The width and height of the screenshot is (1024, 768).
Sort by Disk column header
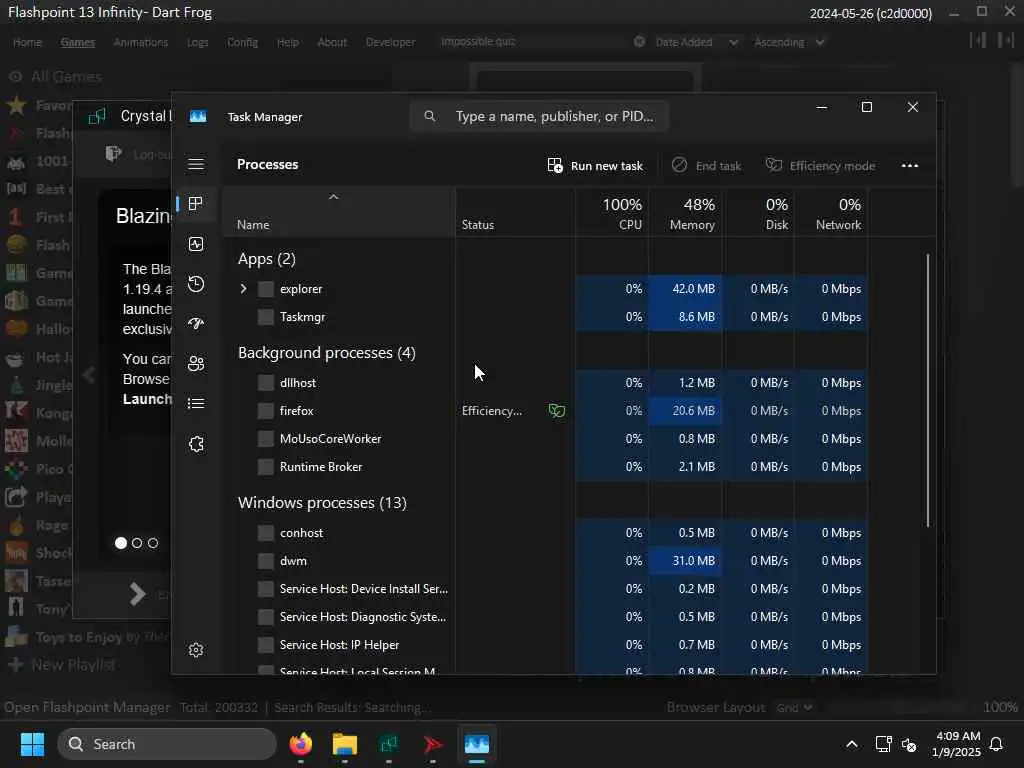click(759, 214)
